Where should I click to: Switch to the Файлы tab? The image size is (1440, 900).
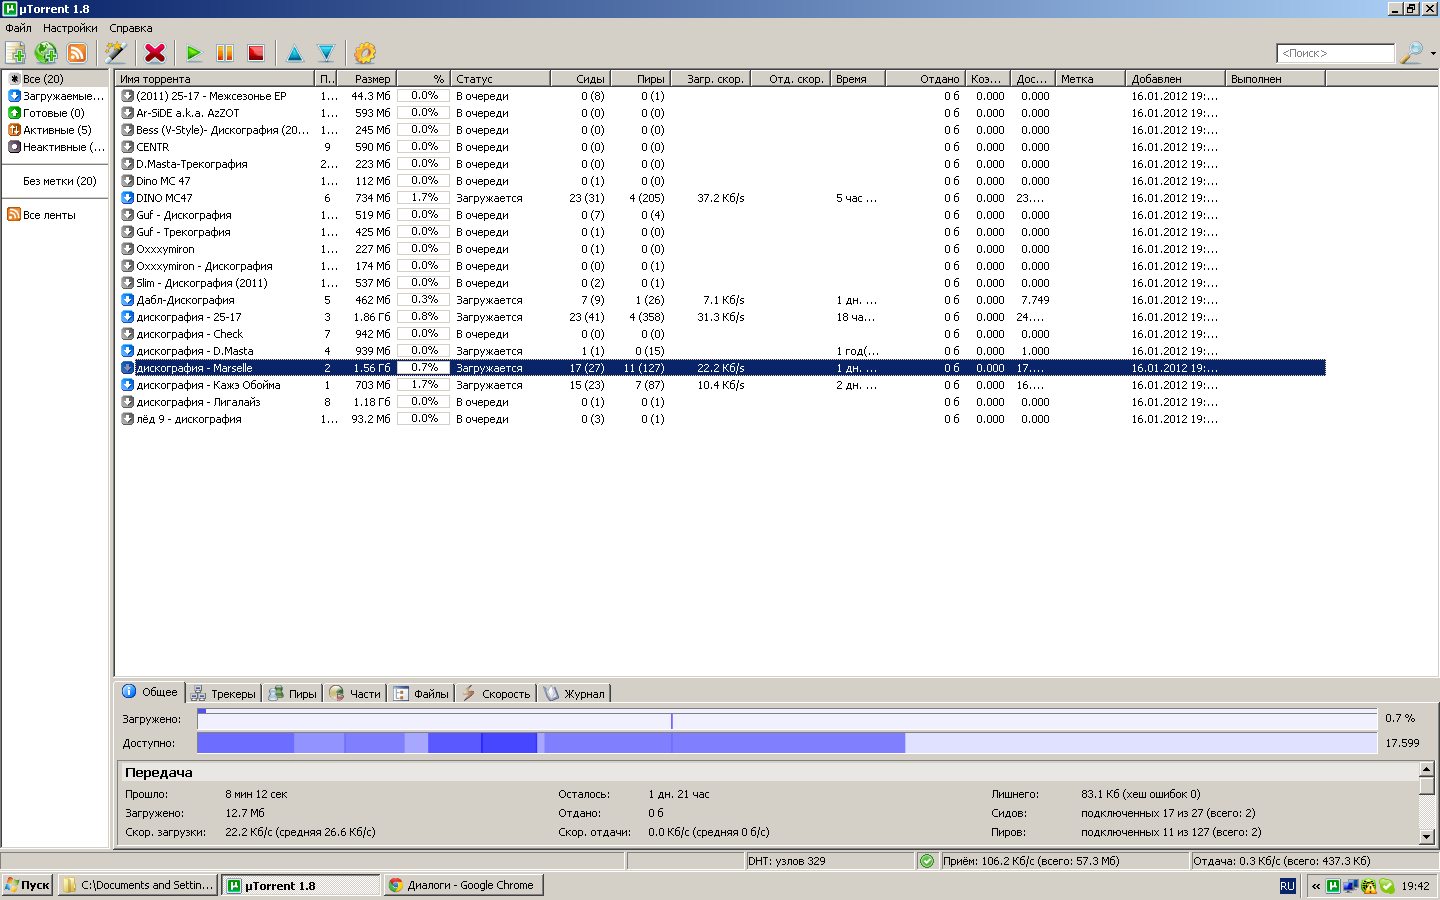[421, 693]
